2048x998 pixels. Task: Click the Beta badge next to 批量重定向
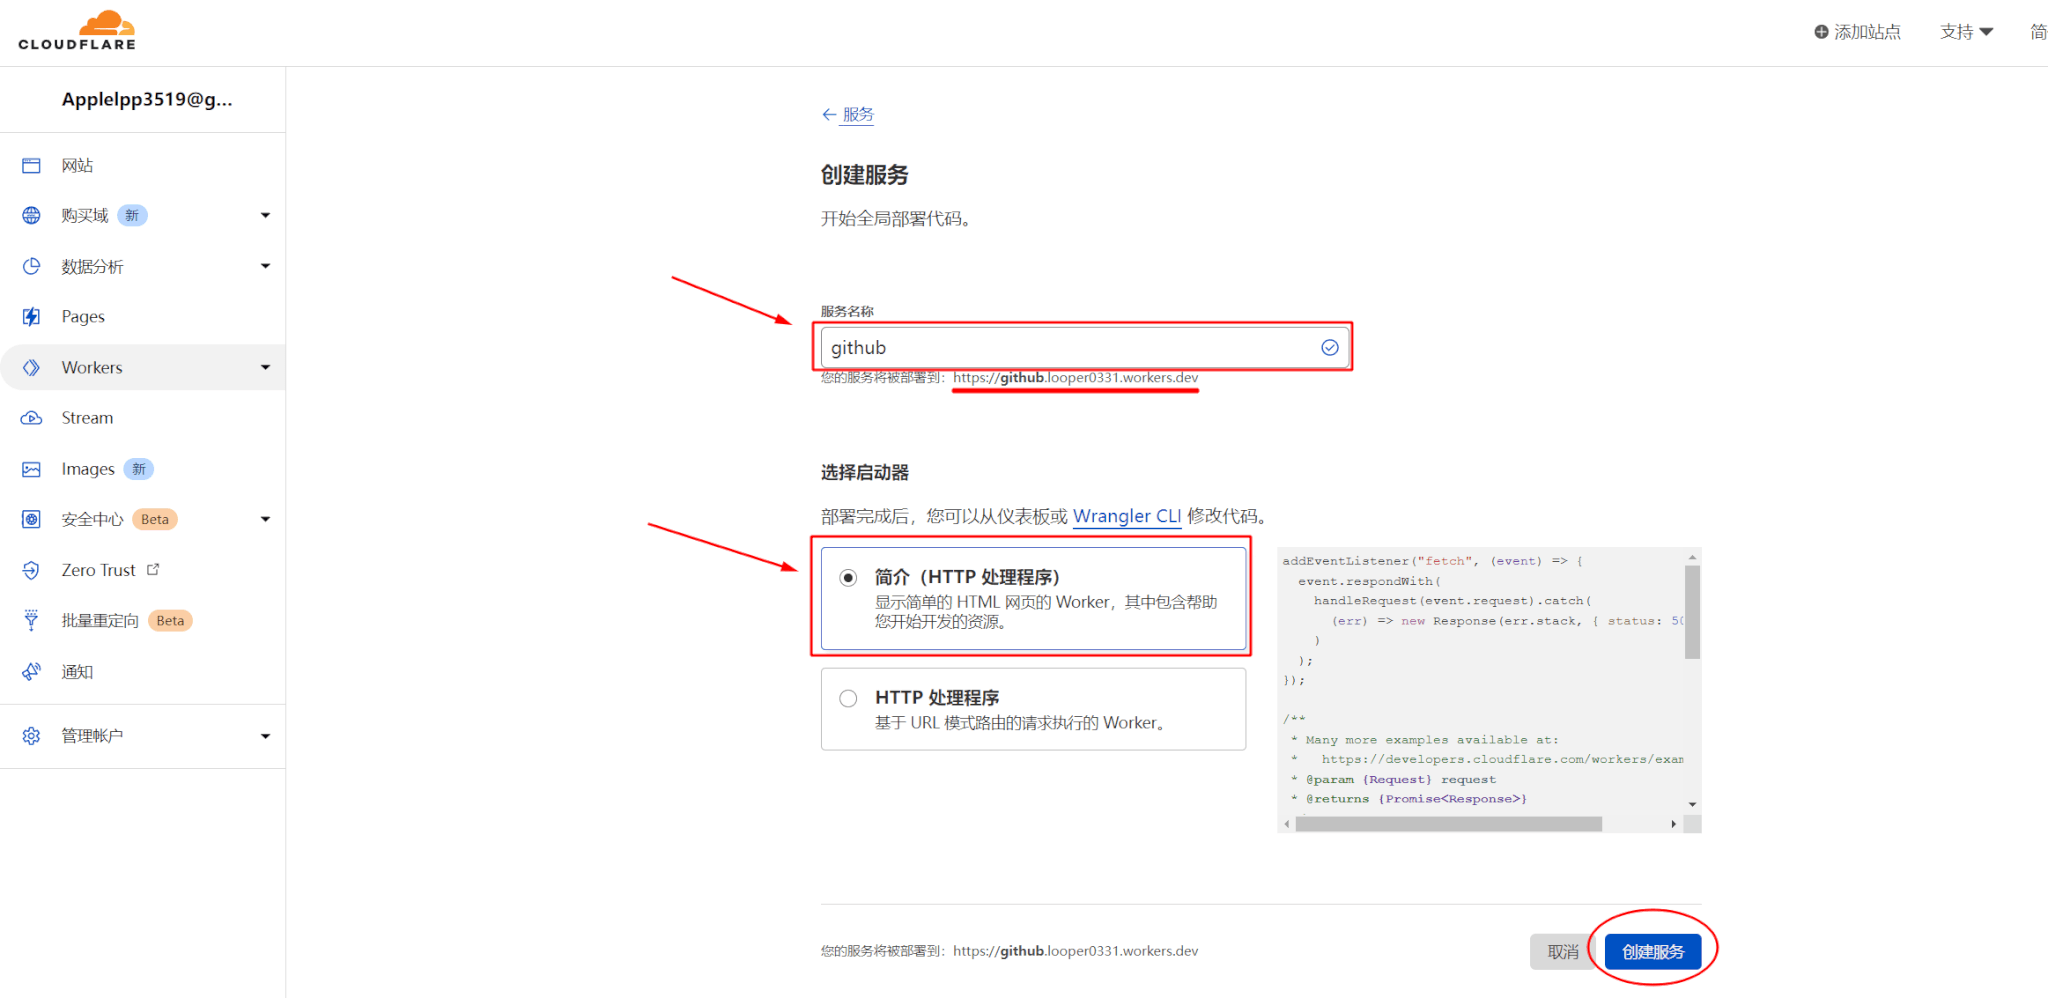pos(170,621)
